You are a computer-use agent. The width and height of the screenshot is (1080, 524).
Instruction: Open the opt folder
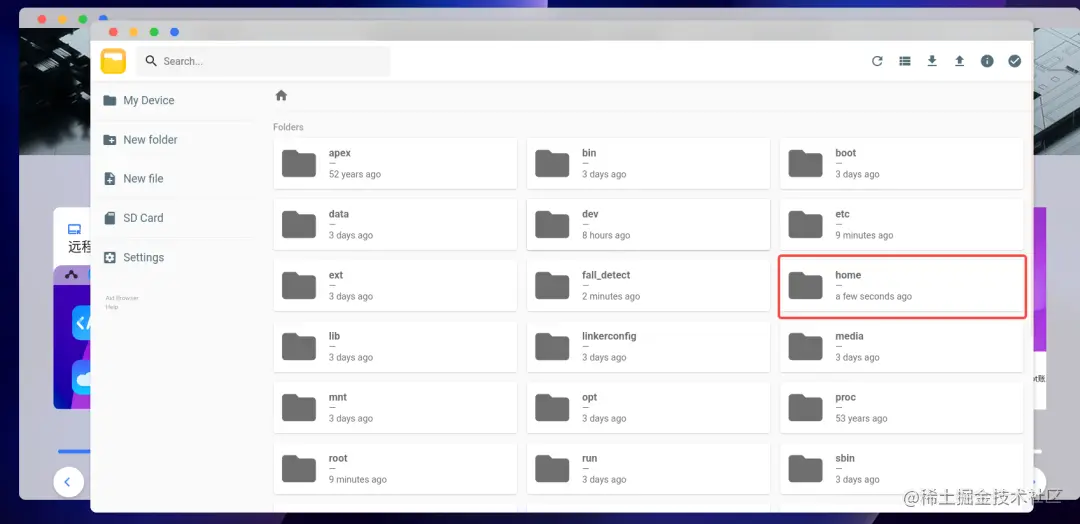pyautogui.click(x=648, y=408)
